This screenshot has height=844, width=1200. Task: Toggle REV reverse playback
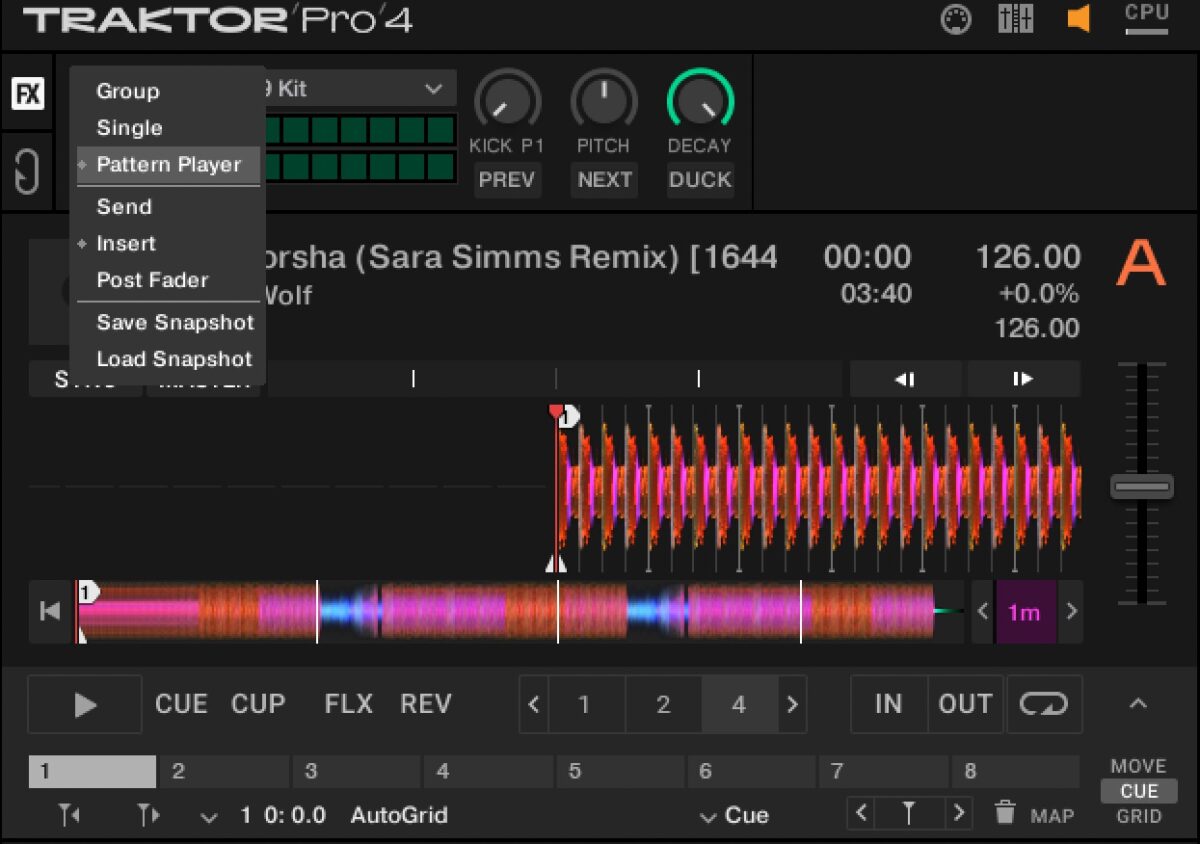tap(425, 704)
